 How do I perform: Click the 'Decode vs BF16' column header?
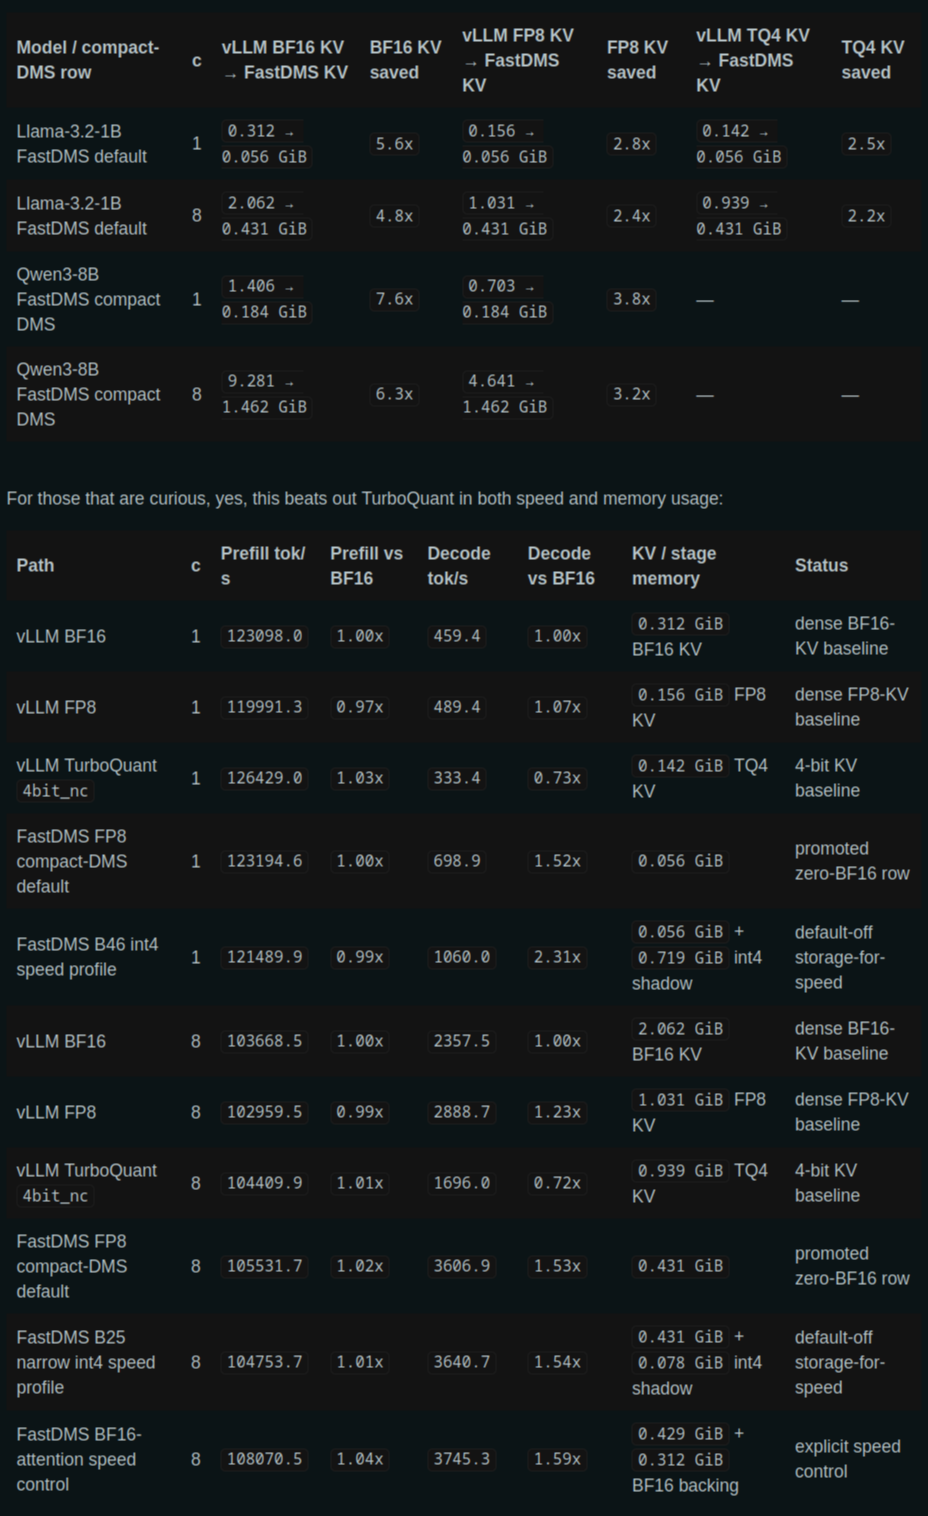[561, 566]
